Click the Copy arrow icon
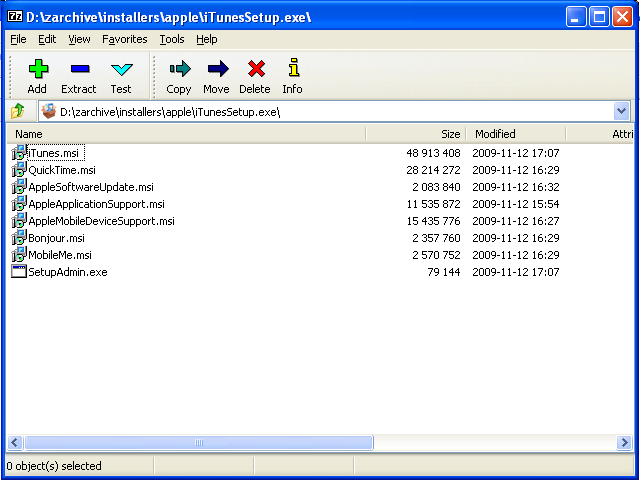Image resolution: width=640 pixels, height=480 pixels. [180, 69]
